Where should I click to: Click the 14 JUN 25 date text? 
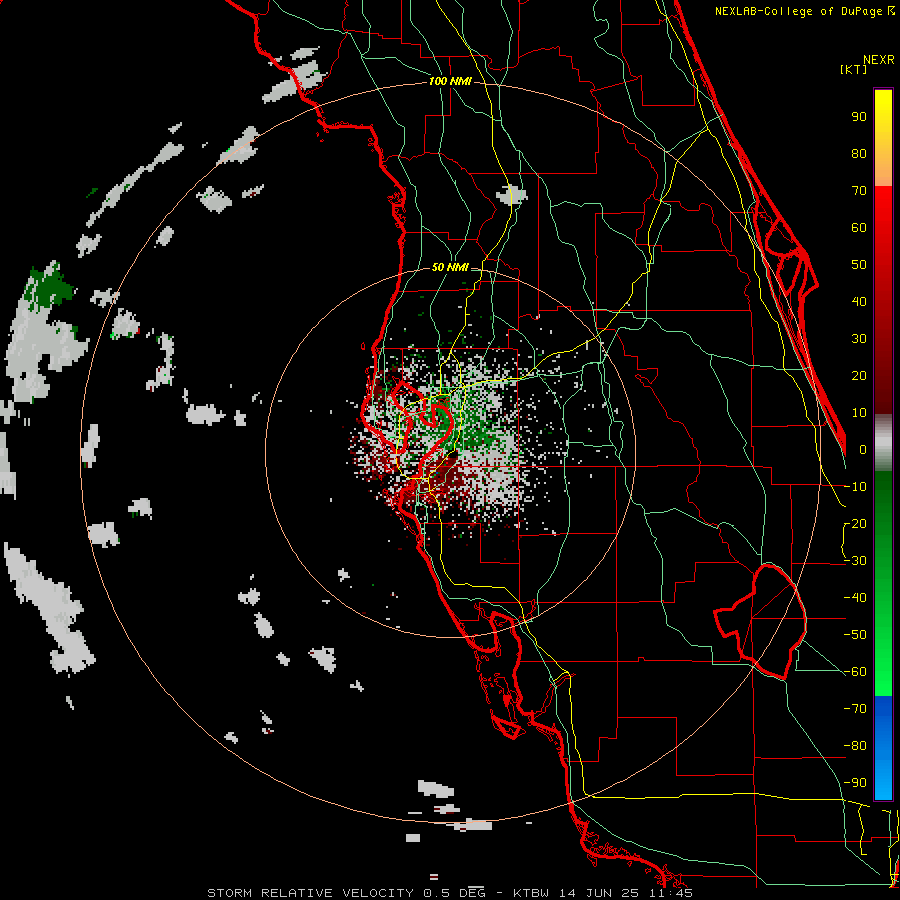(598, 893)
